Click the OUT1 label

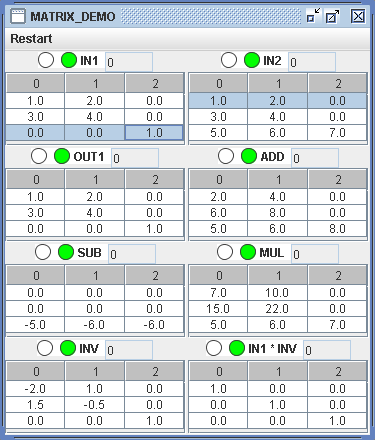click(89, 157)
